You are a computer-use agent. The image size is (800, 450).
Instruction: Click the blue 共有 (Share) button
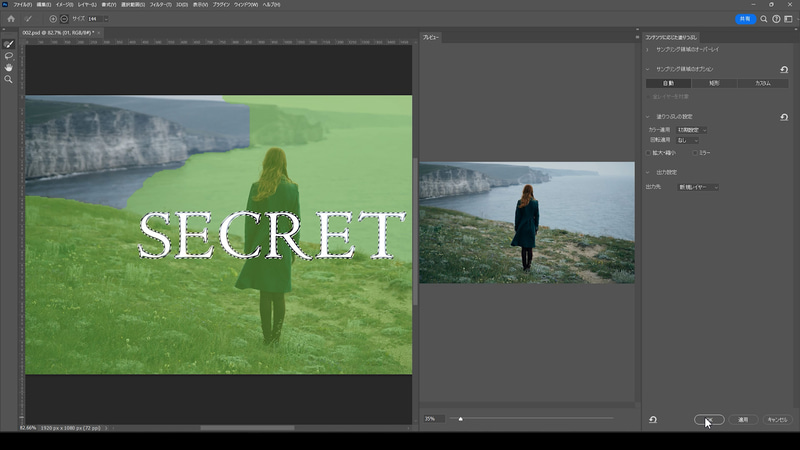(745, 19)
